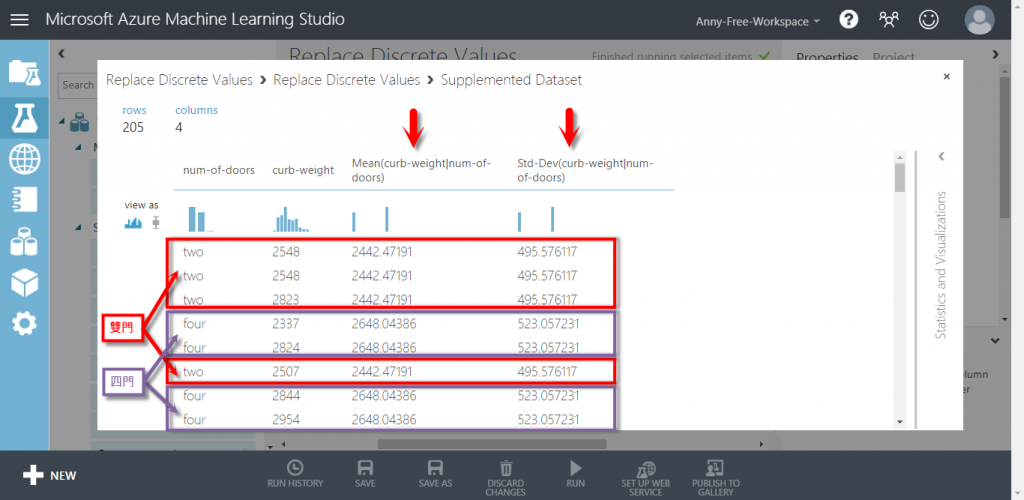Collapse the right properties pane chevron
Viewport: 1024px width, 500px height.
(995, 54)
